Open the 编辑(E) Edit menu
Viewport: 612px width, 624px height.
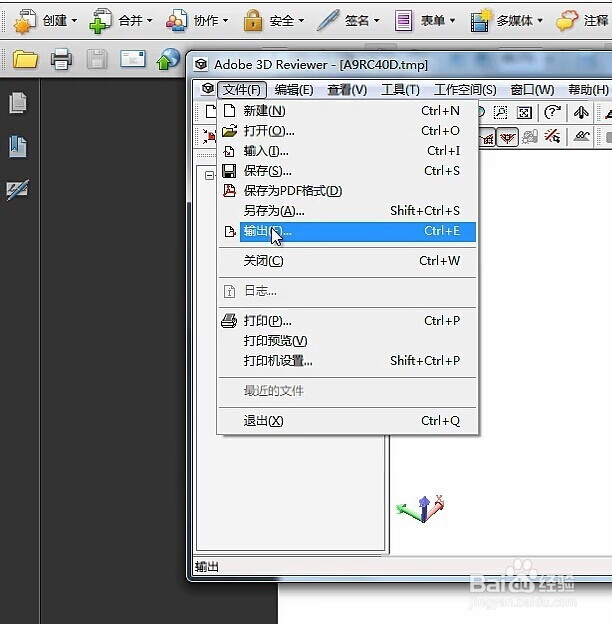294,90
